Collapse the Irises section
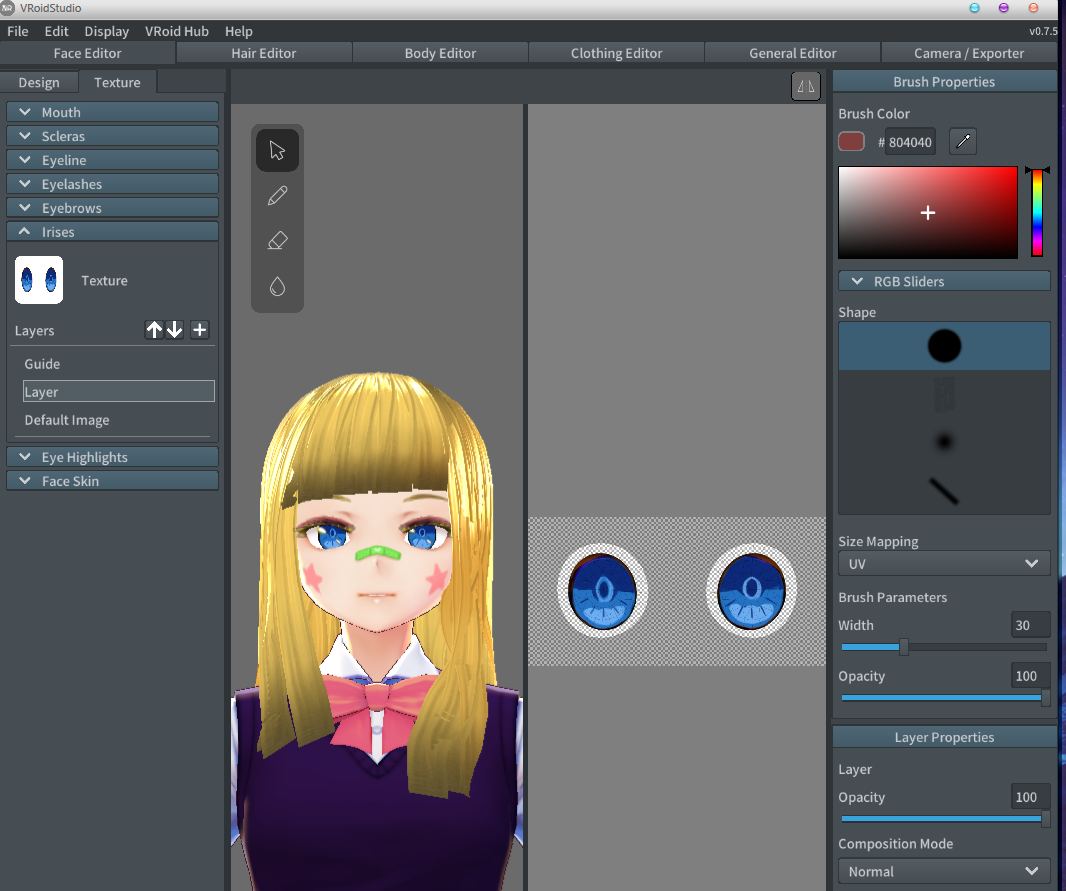Viewport: 1066px width, 891px height. tap(112, 232)
